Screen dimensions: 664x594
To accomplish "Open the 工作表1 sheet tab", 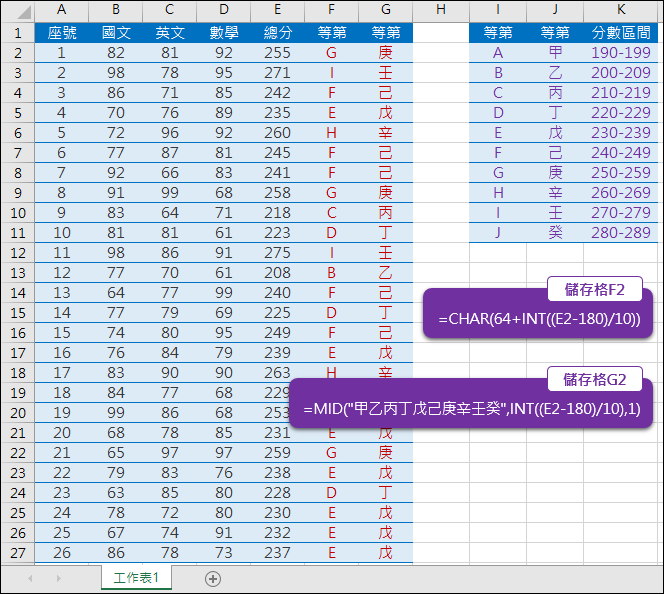I will point(136,577).
